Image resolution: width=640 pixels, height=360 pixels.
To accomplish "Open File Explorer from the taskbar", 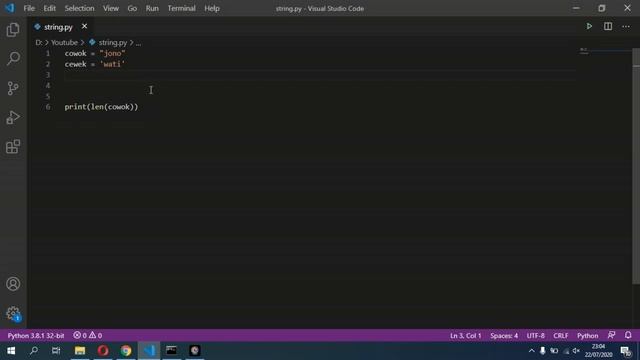I will pos(80,351).
